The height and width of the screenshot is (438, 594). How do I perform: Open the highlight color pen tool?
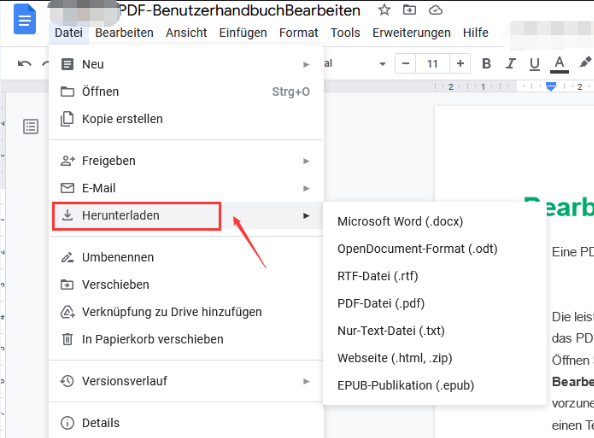pyautogui.click(x=585, y=63)
